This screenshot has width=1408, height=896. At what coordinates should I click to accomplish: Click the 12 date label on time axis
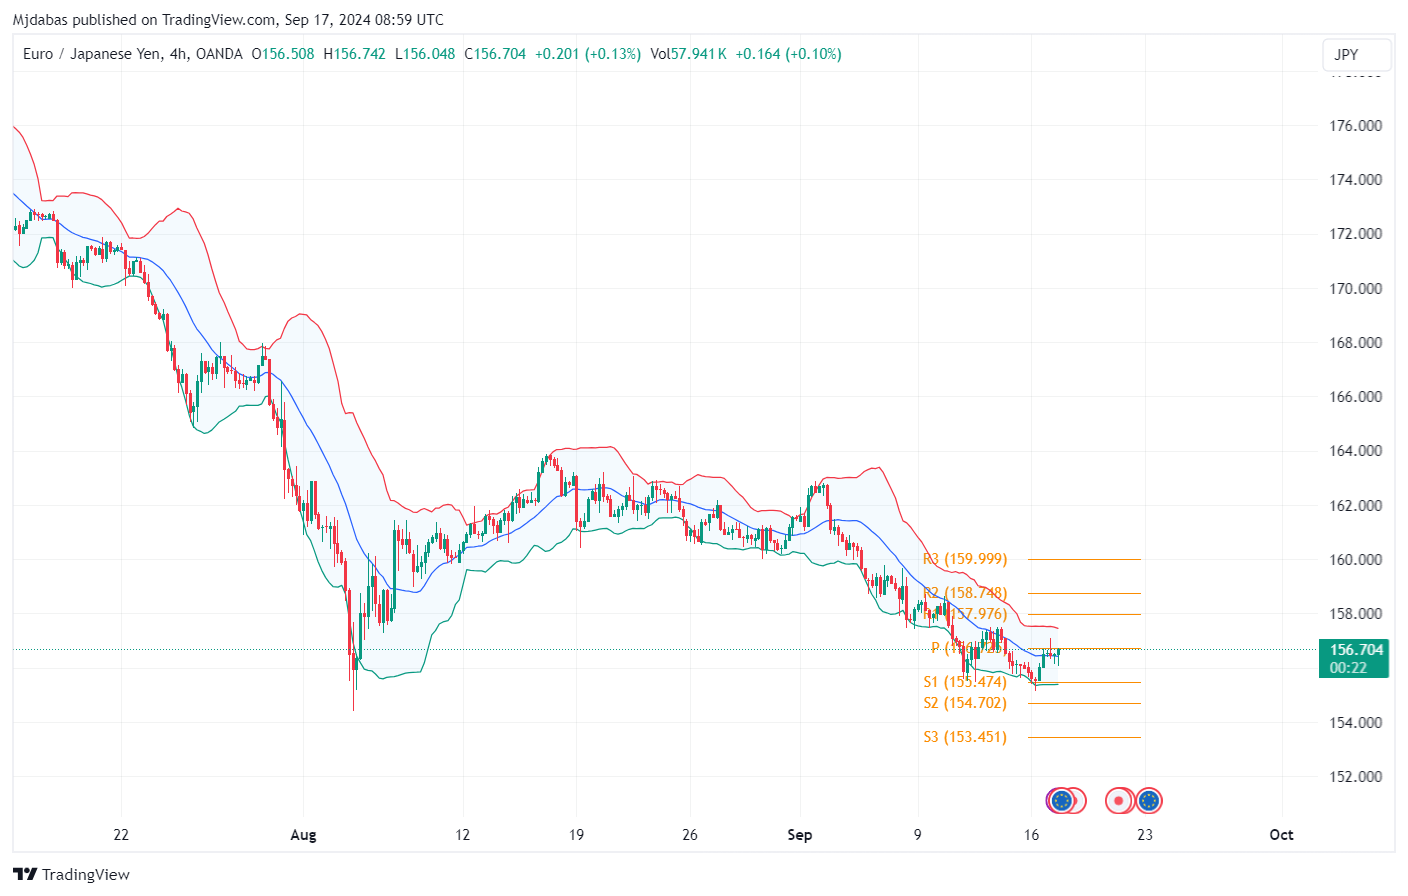pyautogui.click(x=462, y=835)
